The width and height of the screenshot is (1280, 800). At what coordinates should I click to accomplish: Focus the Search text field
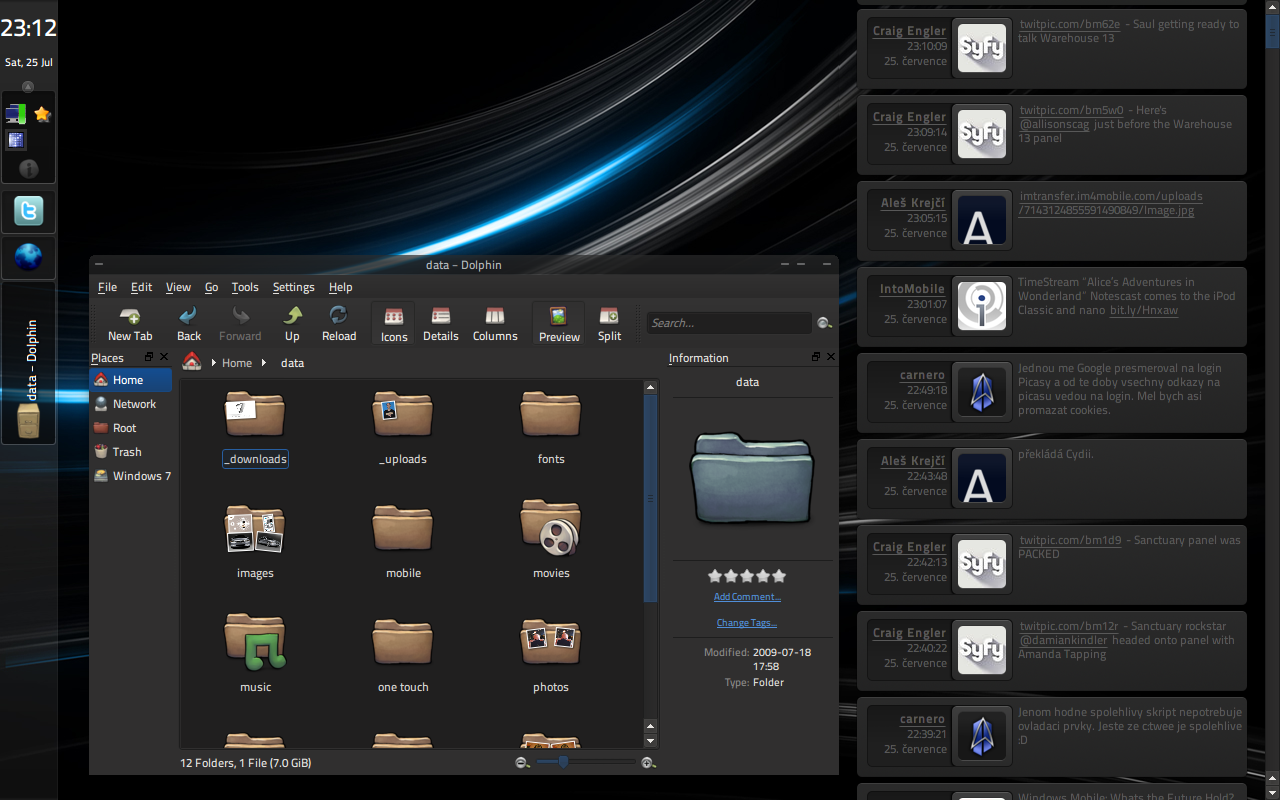coord(729,323)
